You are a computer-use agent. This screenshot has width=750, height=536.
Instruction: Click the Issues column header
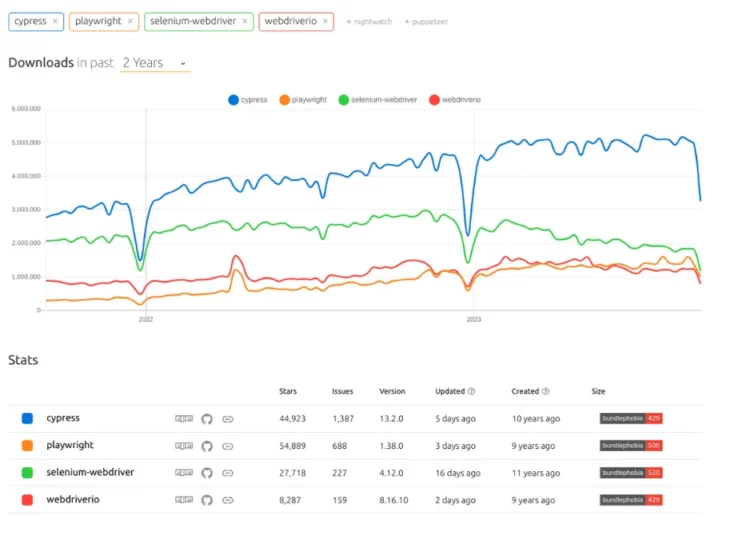click(x=342, y=391)
